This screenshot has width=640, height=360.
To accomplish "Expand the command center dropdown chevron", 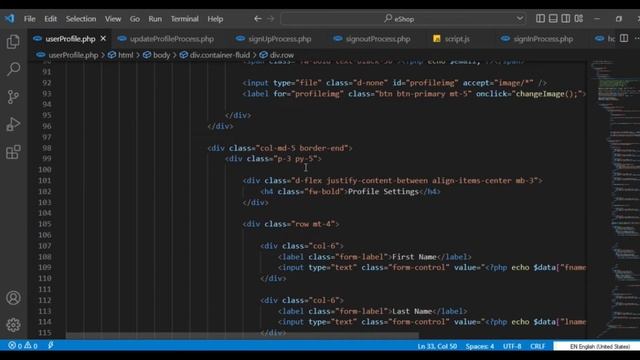I will pos(519,19).
